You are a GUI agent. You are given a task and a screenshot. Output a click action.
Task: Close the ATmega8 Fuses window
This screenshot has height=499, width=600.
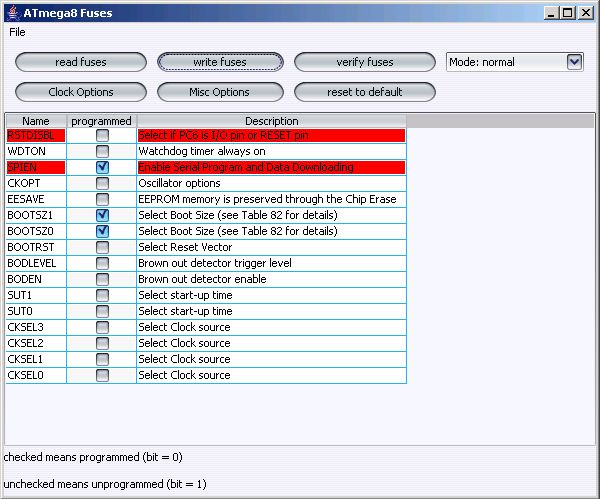coord(586,13)
